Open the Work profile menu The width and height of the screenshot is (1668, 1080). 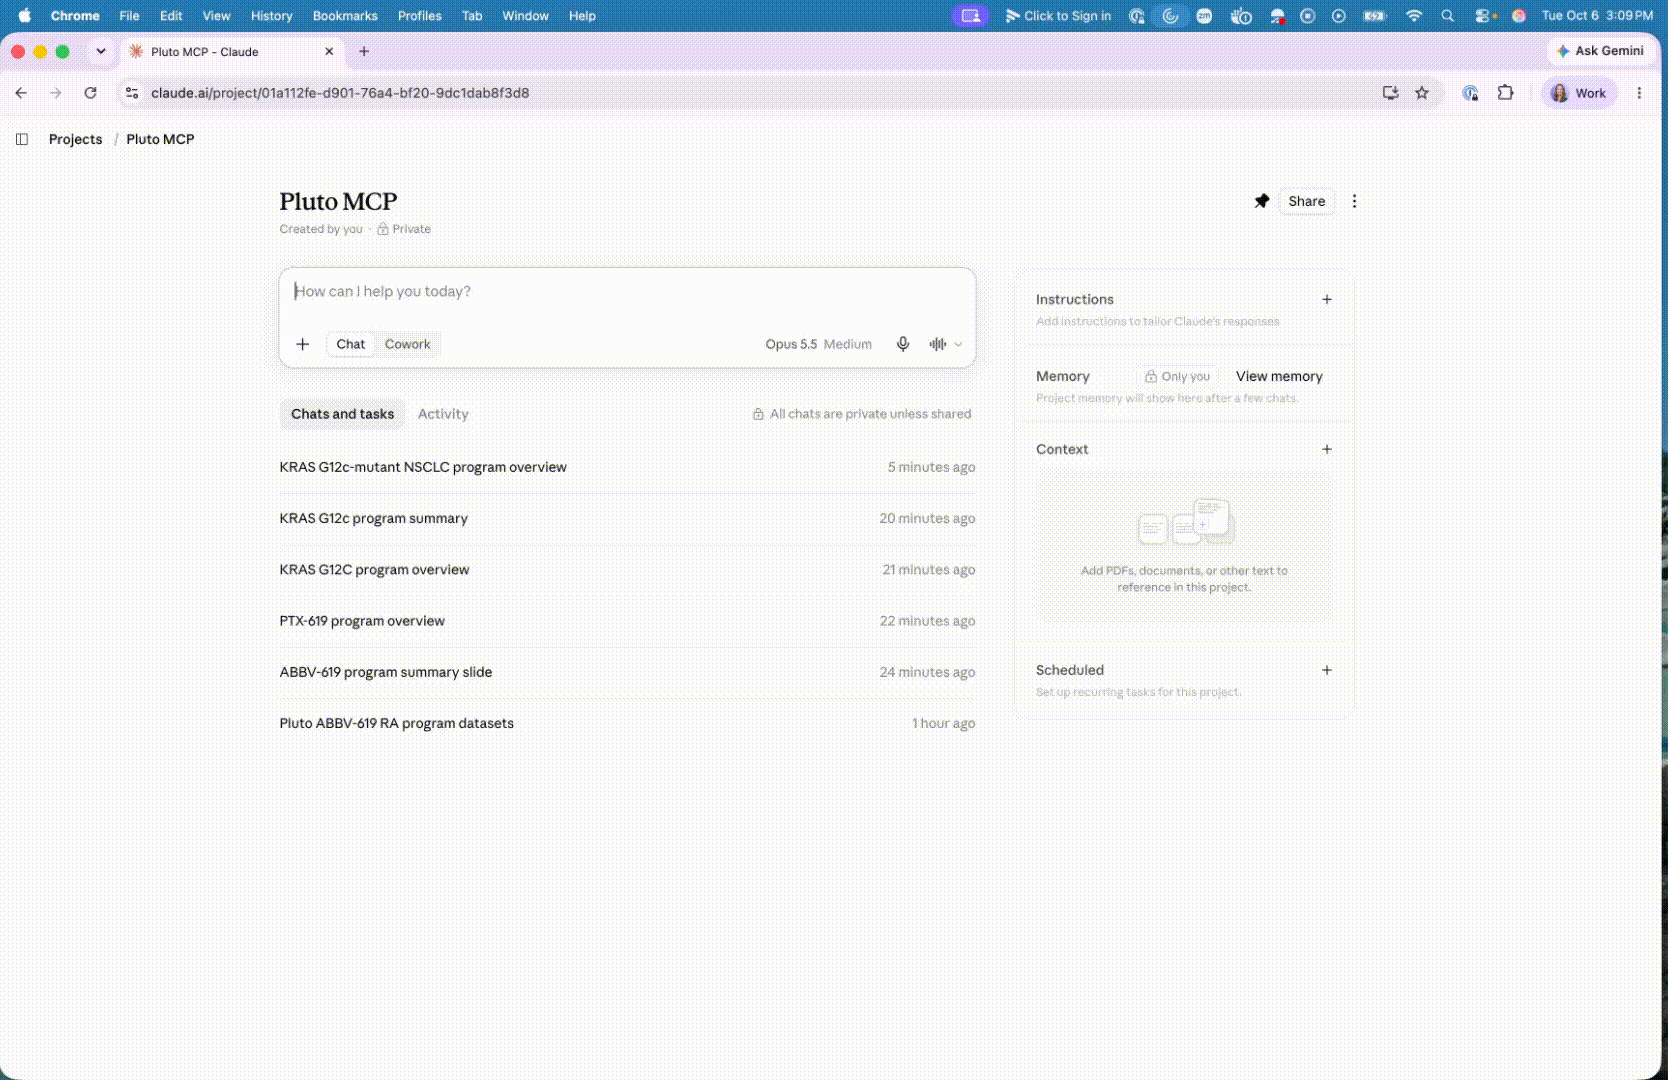pyautogui.click(x=1580, y=93)
